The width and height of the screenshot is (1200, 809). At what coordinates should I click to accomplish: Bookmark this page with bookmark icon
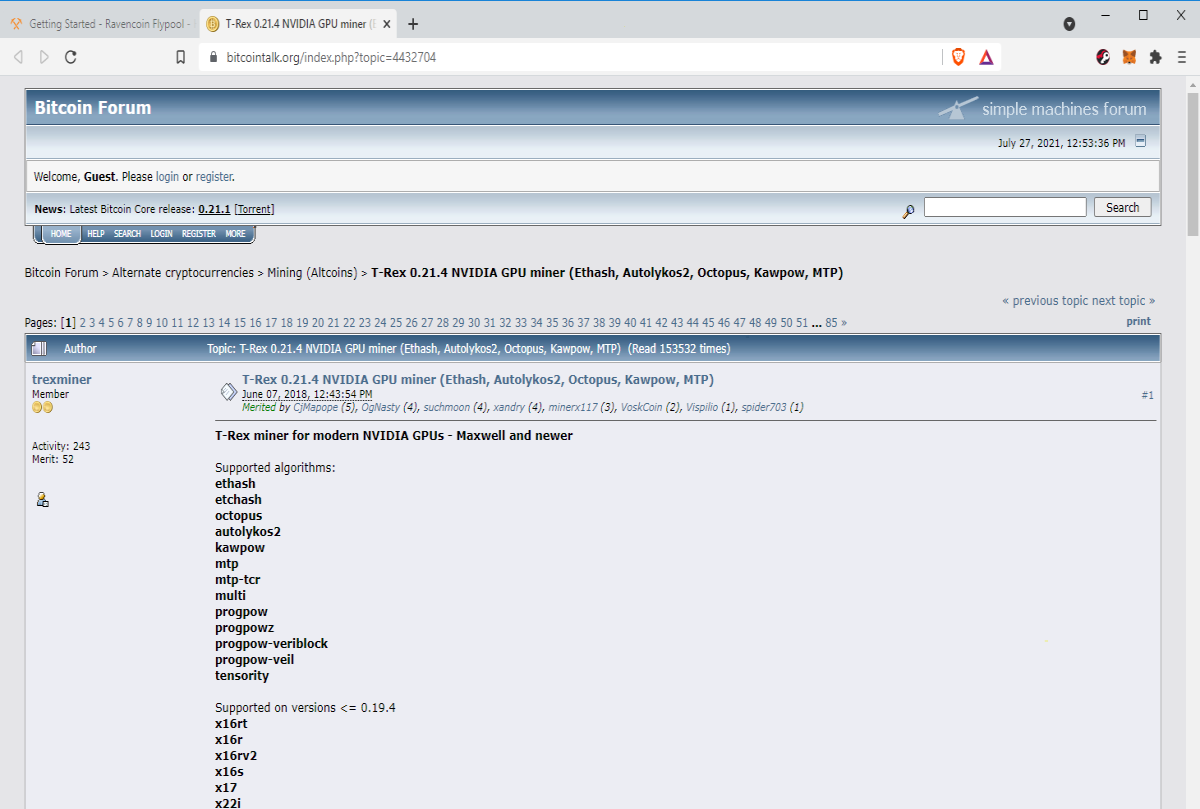(x=181, y=57)
